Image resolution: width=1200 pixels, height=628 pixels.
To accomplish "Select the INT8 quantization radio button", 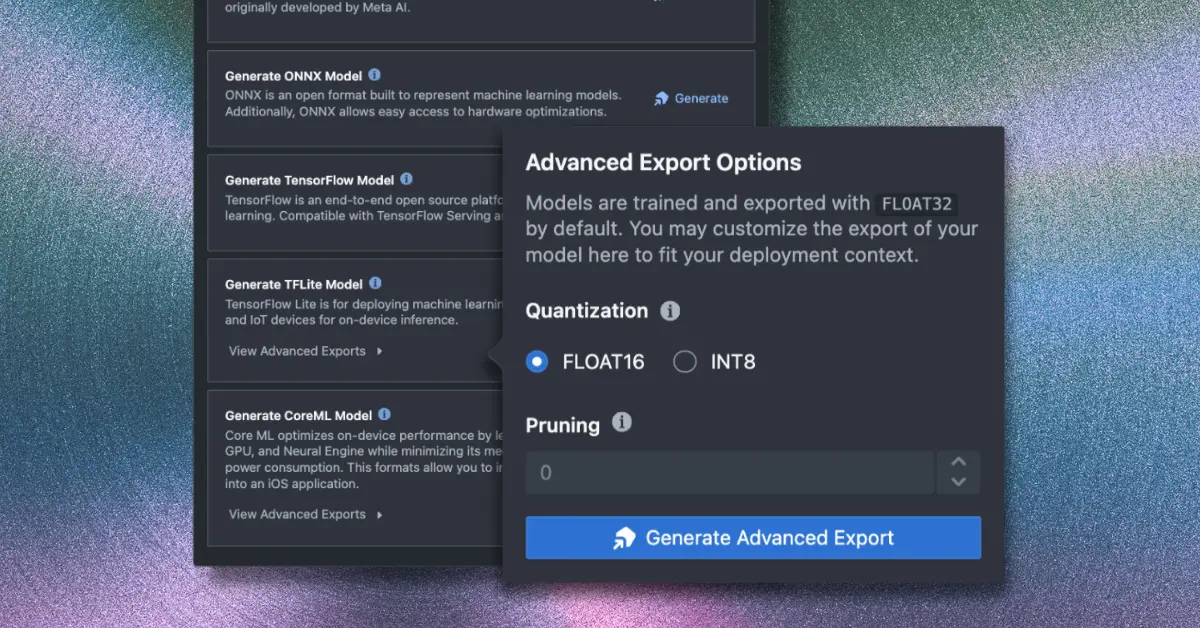I will pos(685,361).
